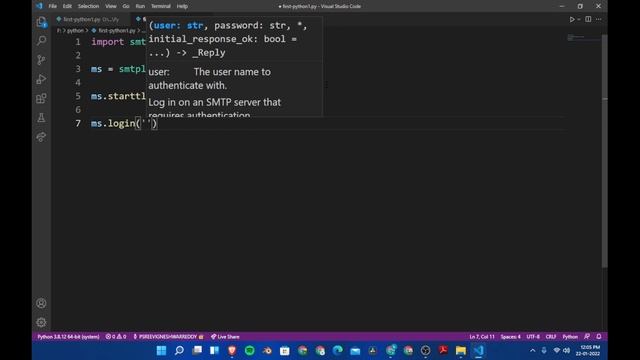Open the clock and date flyout
Screen dimensions: 640x360
point(588,350)
